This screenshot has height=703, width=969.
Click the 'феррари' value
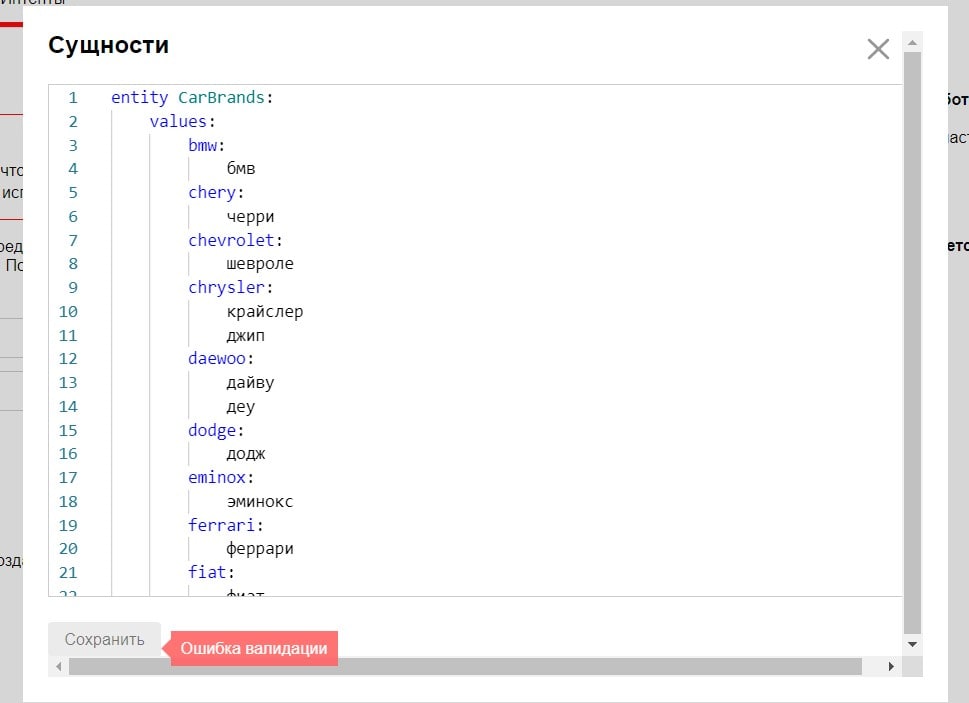260,549
